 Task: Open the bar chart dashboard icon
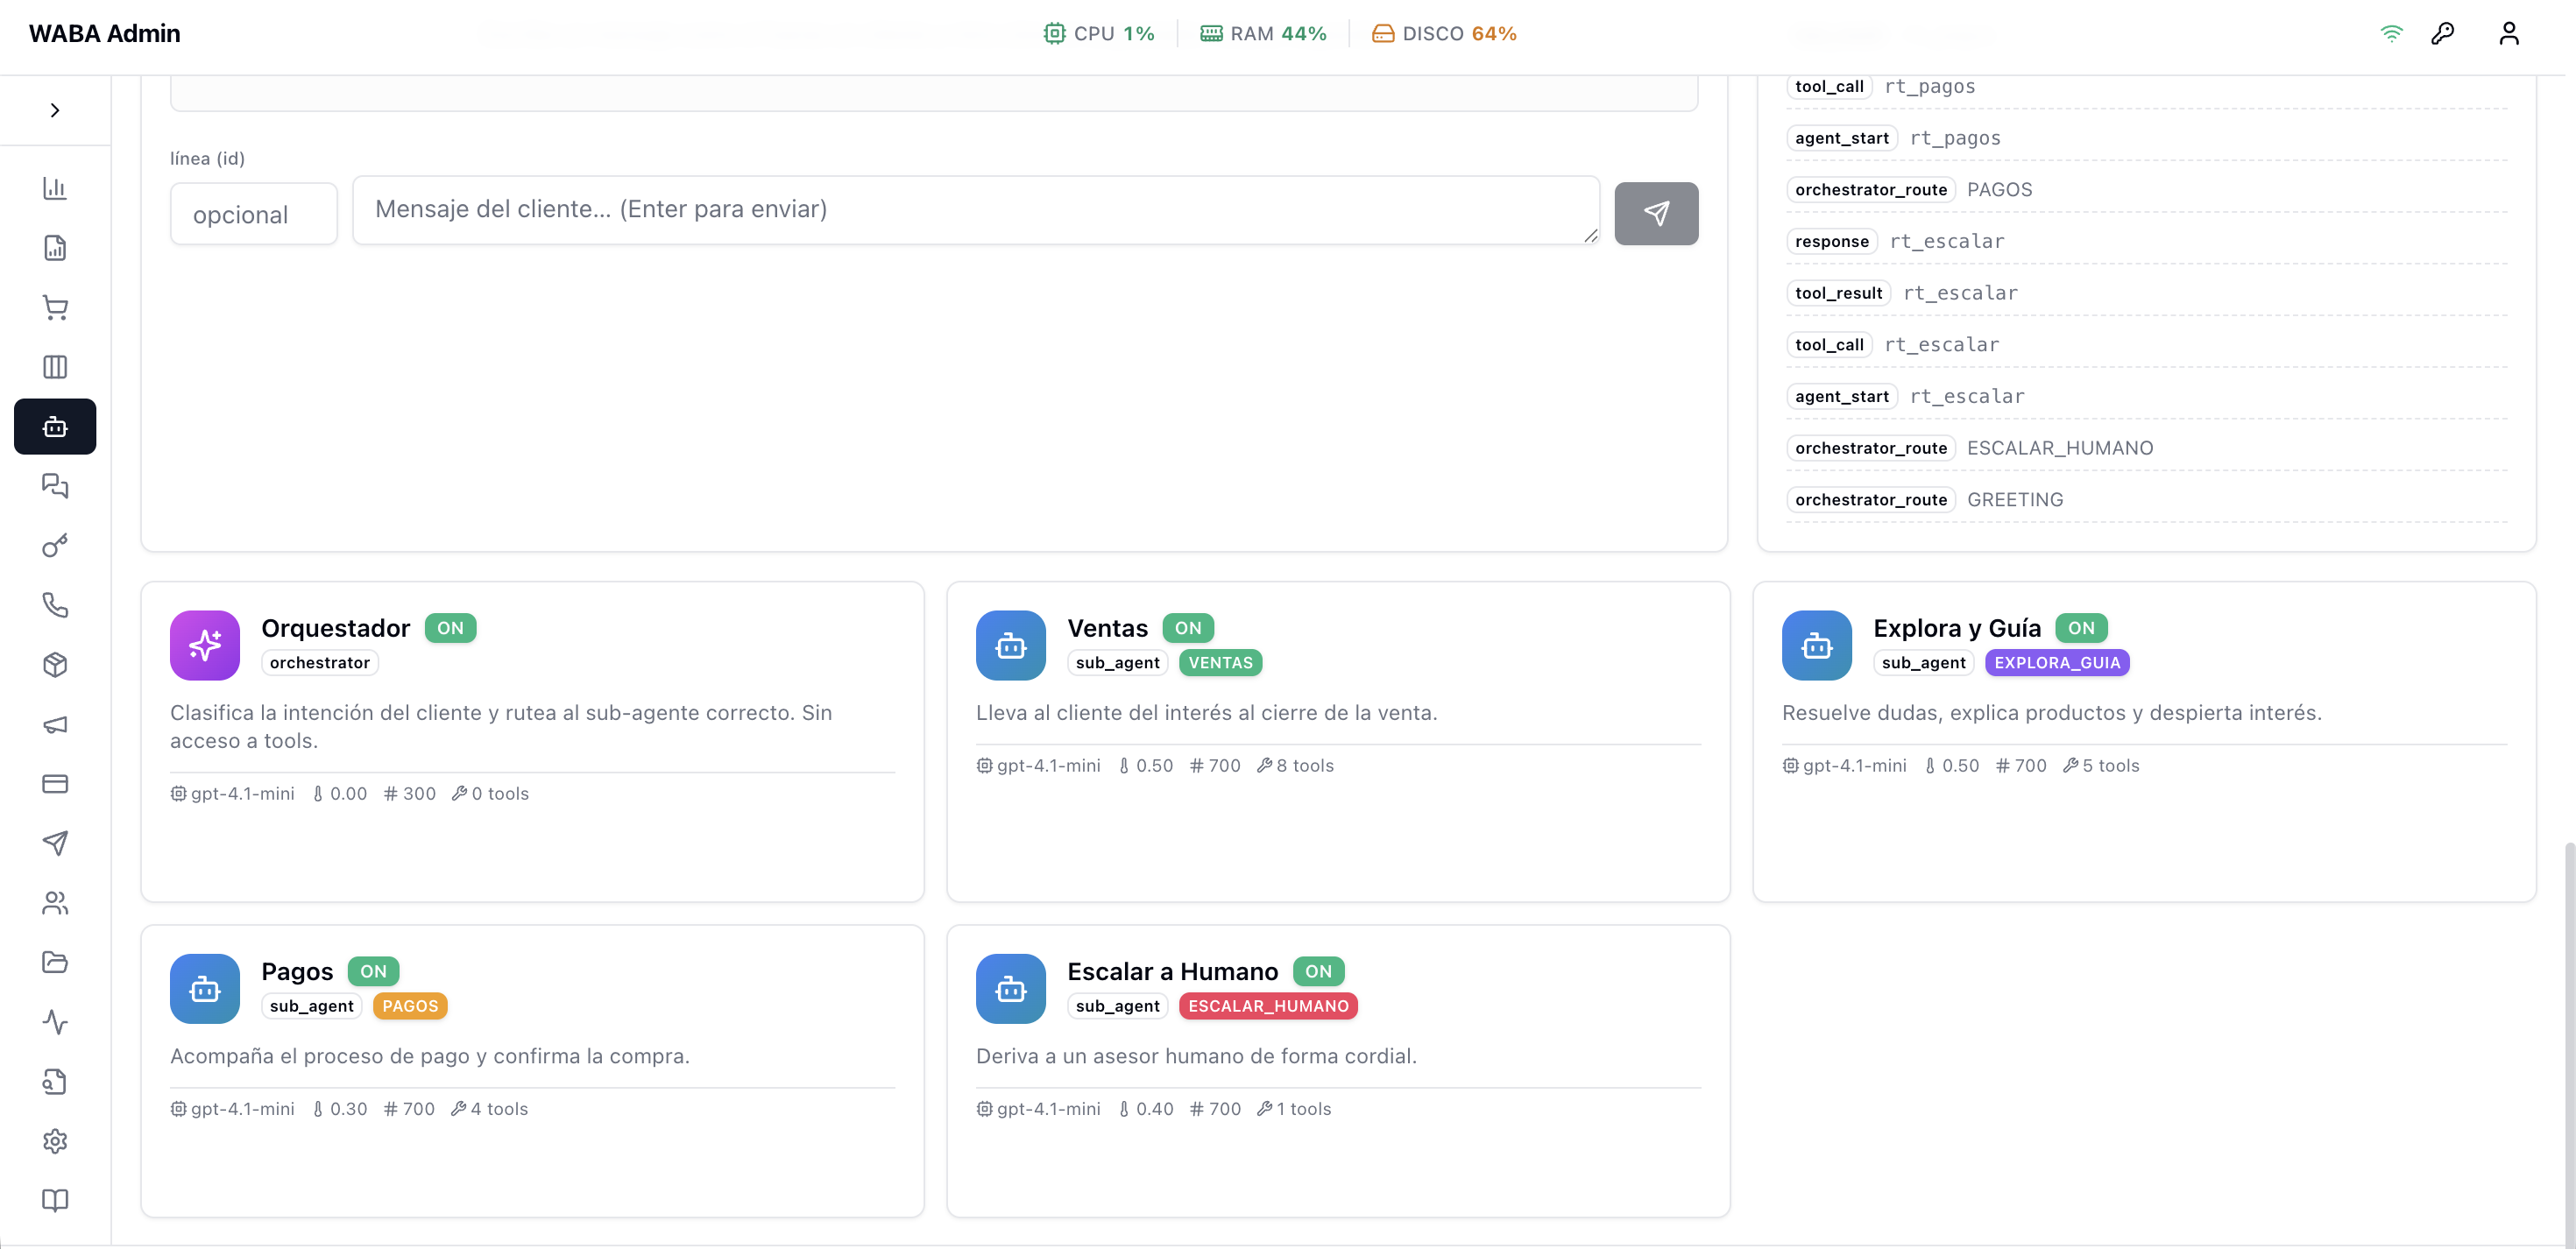[55, 188]
